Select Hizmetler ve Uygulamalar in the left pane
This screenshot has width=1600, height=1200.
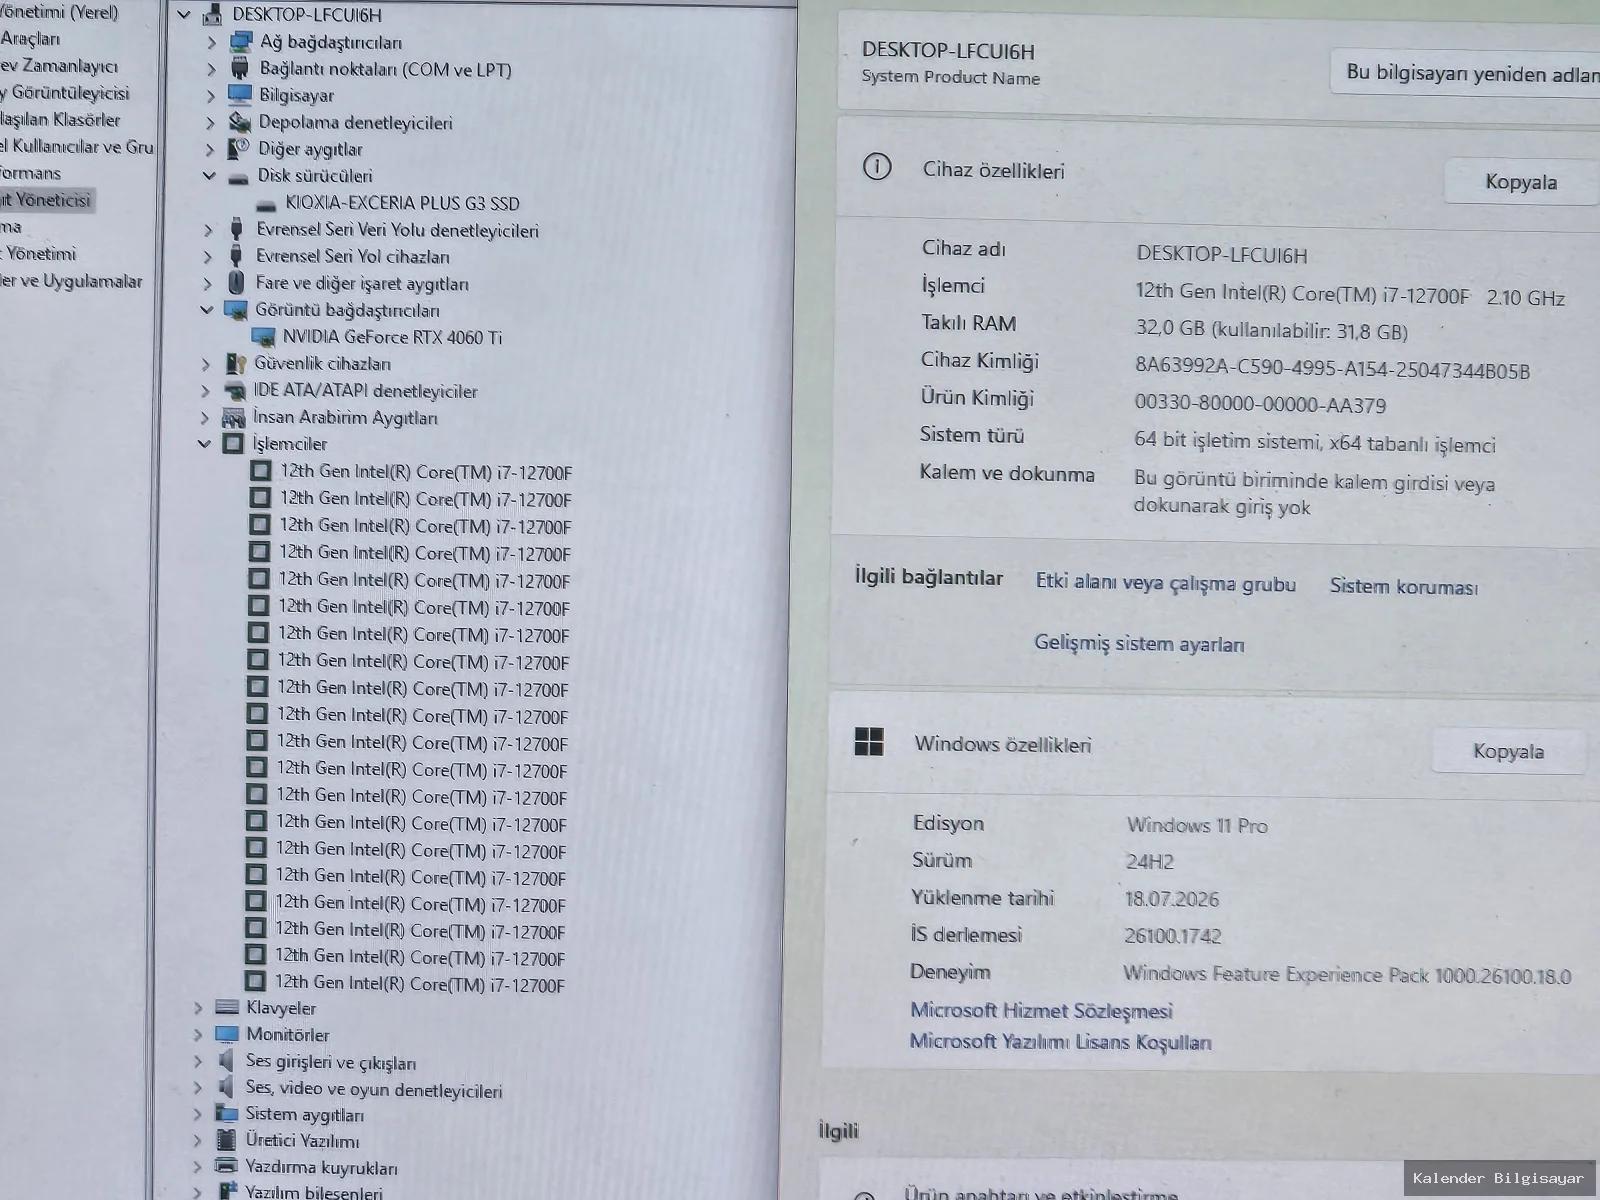(71, 281)
